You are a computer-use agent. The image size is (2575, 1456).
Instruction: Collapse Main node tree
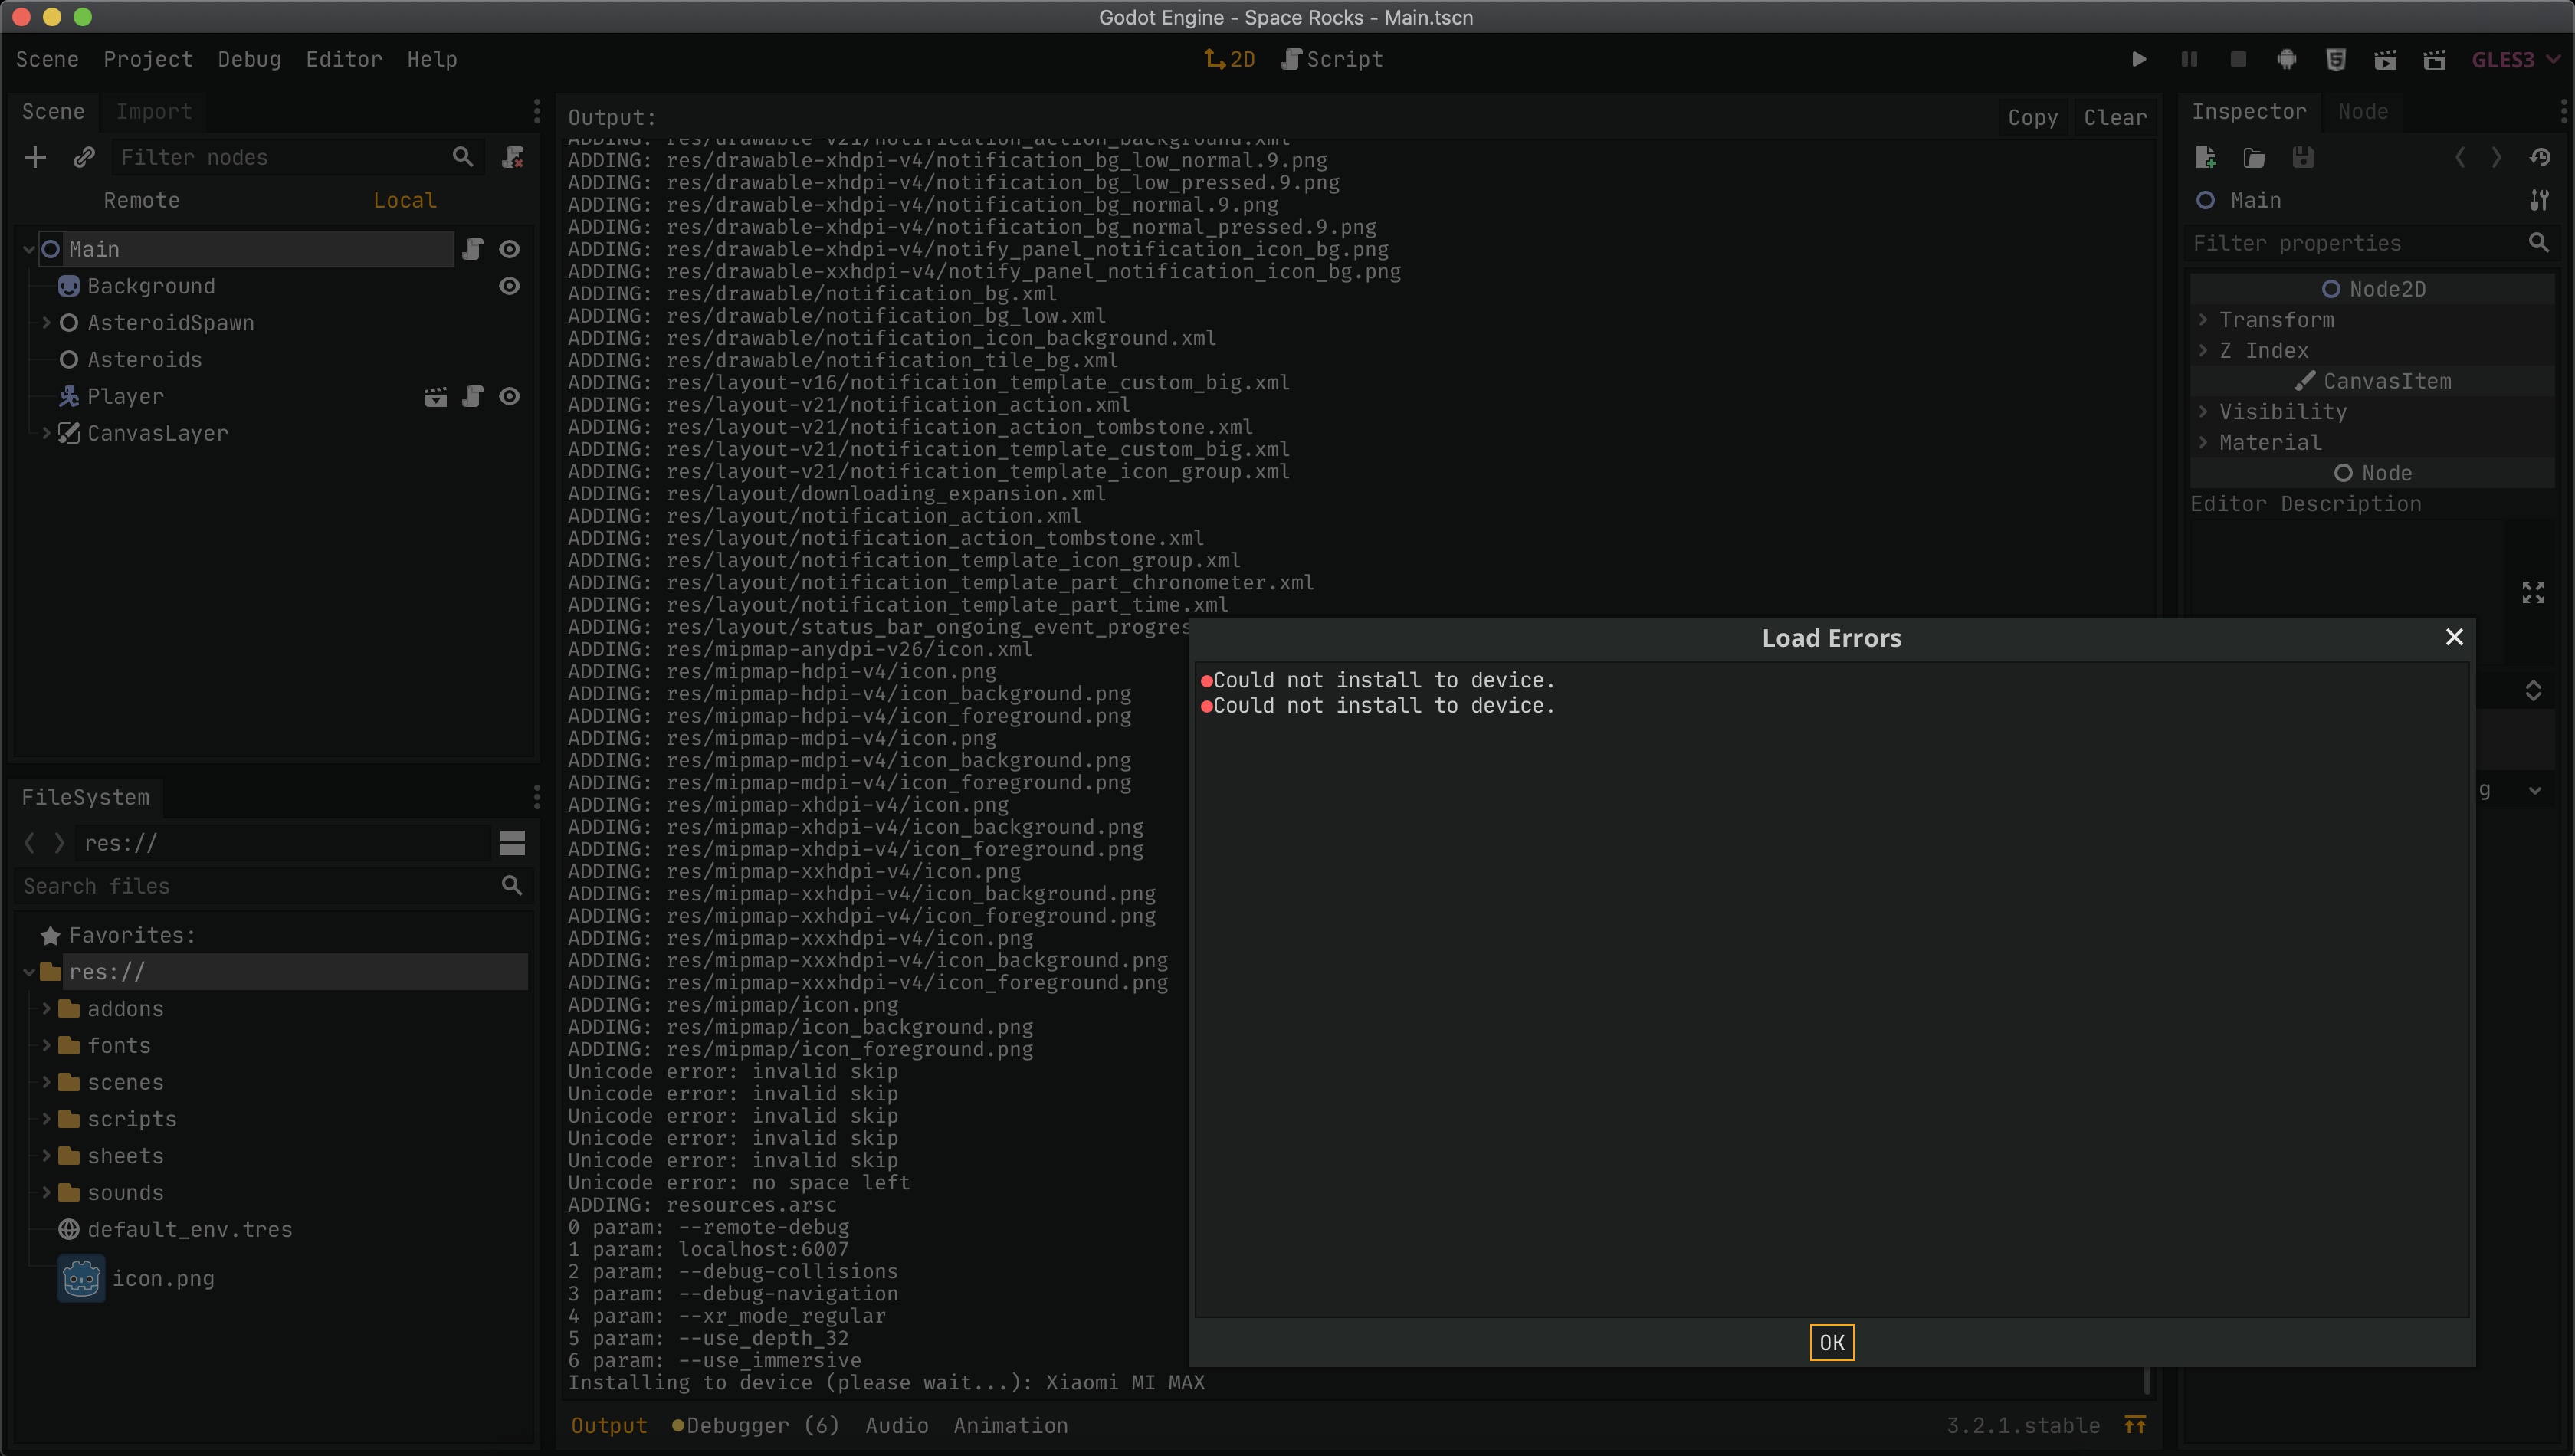[28, 249]
